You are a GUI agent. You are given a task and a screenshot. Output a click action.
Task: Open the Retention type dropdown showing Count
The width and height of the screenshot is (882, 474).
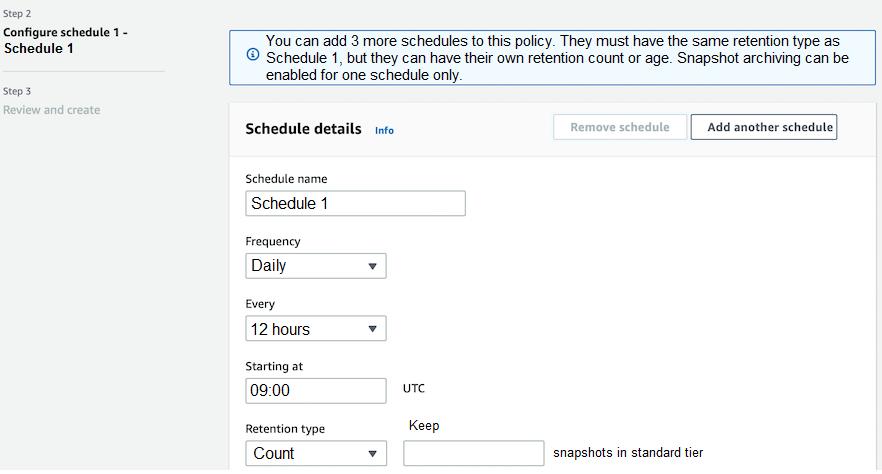(x=315, y=454)
